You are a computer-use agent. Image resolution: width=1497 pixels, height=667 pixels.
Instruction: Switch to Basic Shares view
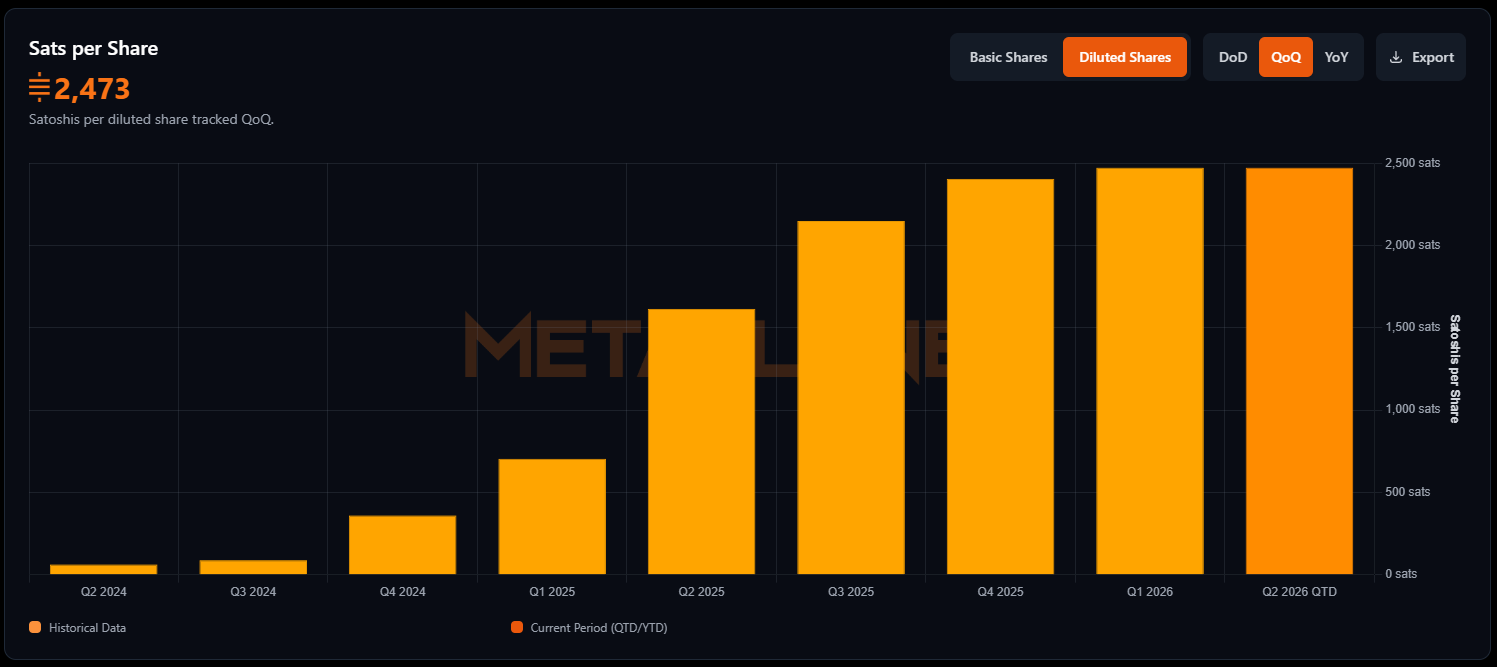click(x=1008, y=58)
